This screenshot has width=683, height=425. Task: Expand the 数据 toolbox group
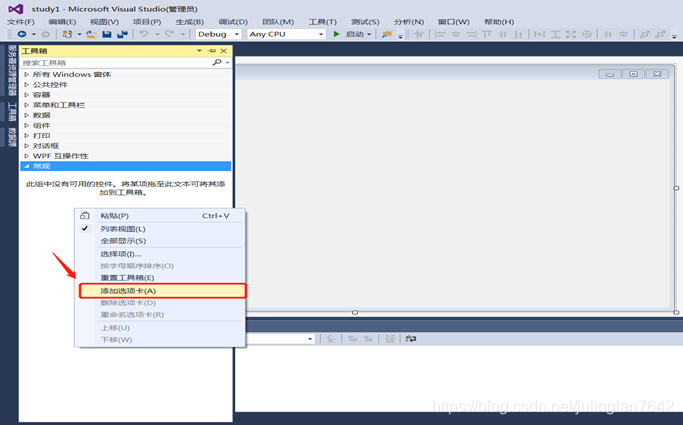27,115
